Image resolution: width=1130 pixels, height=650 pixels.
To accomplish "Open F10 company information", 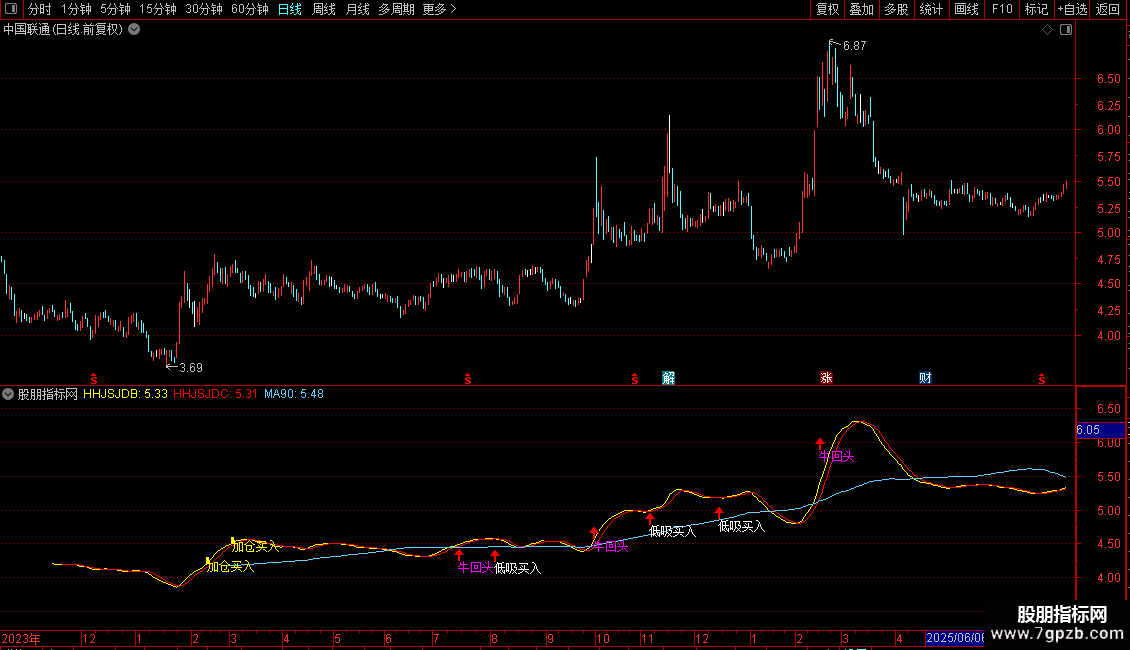I will (1002, 9).
